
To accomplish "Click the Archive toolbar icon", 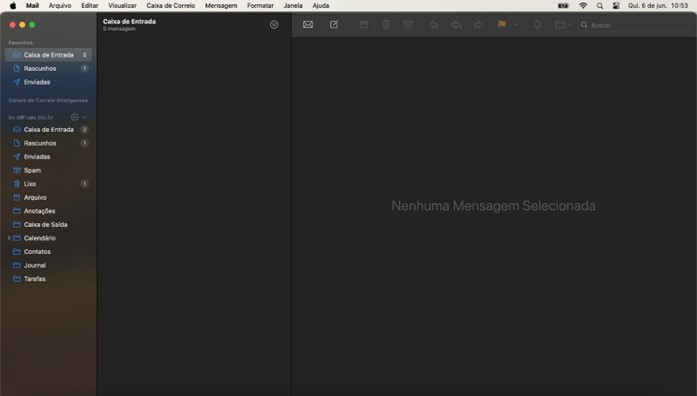I will pos(364,25).
